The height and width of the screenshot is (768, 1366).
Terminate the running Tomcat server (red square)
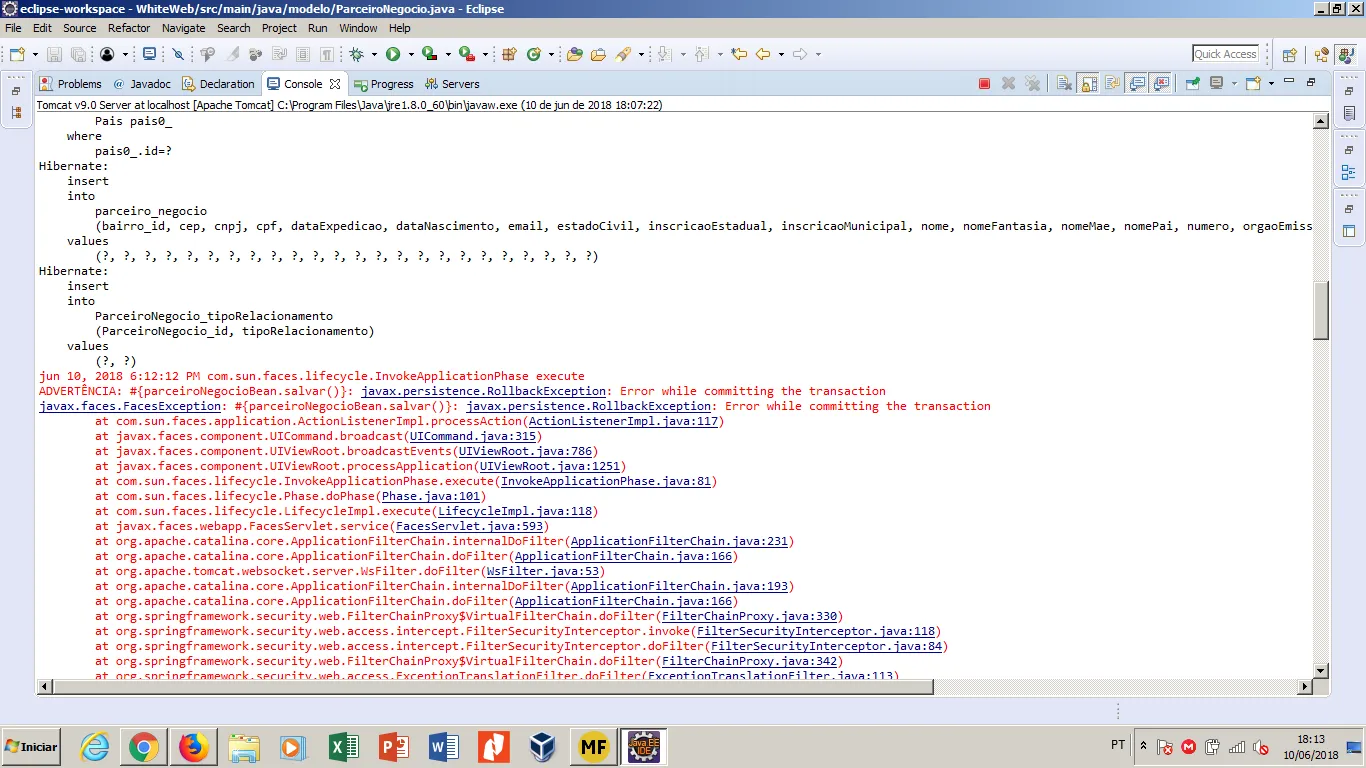click(984, 84)
